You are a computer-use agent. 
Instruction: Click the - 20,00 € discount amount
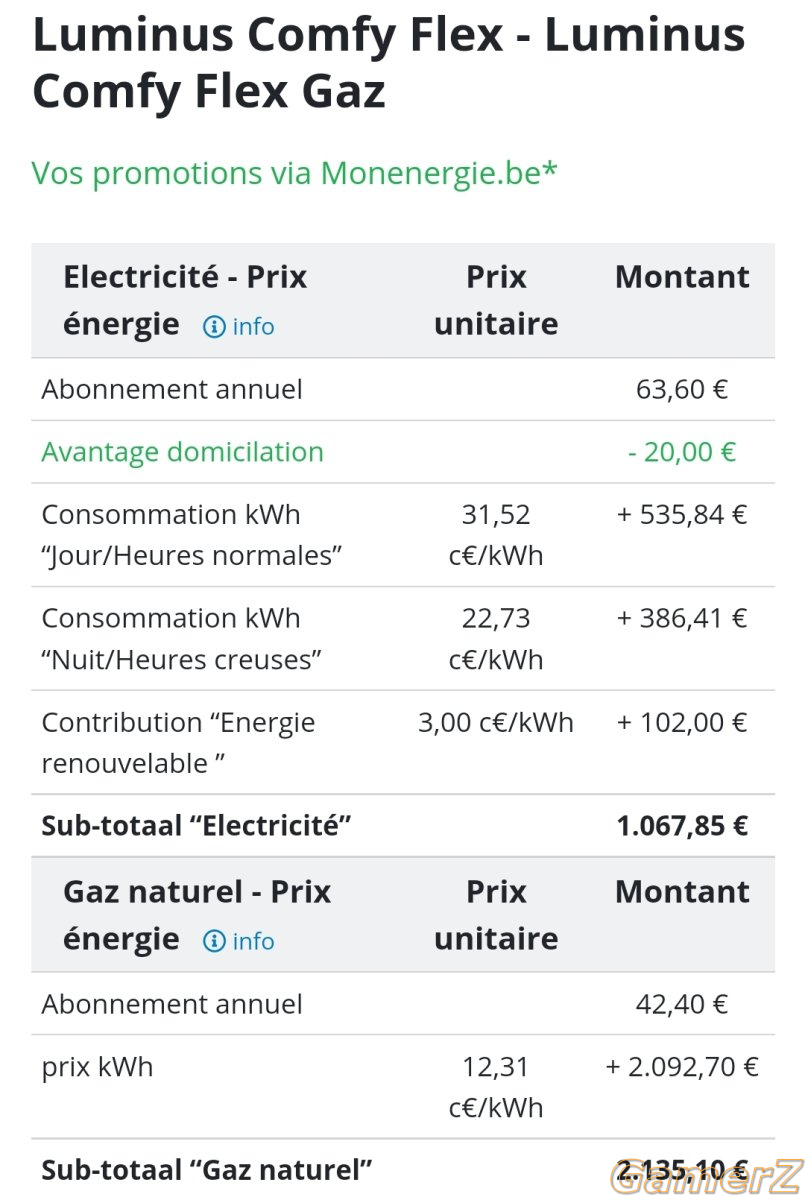[x=682, y=452]
